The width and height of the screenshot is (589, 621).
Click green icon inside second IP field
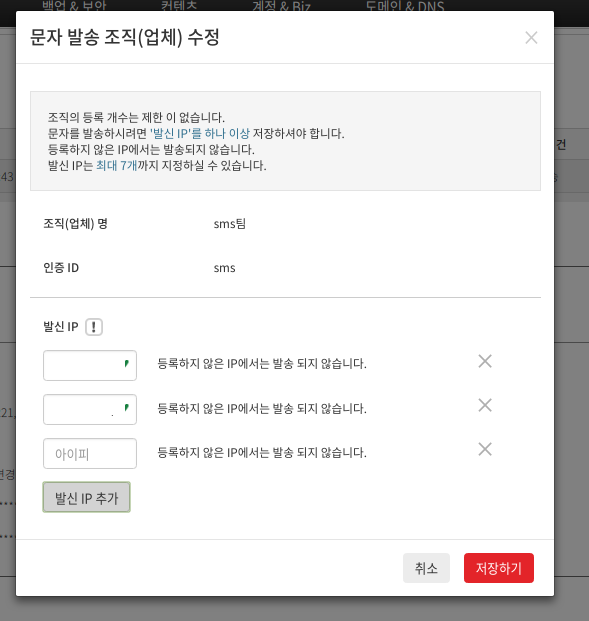click(x=126, y=407)
